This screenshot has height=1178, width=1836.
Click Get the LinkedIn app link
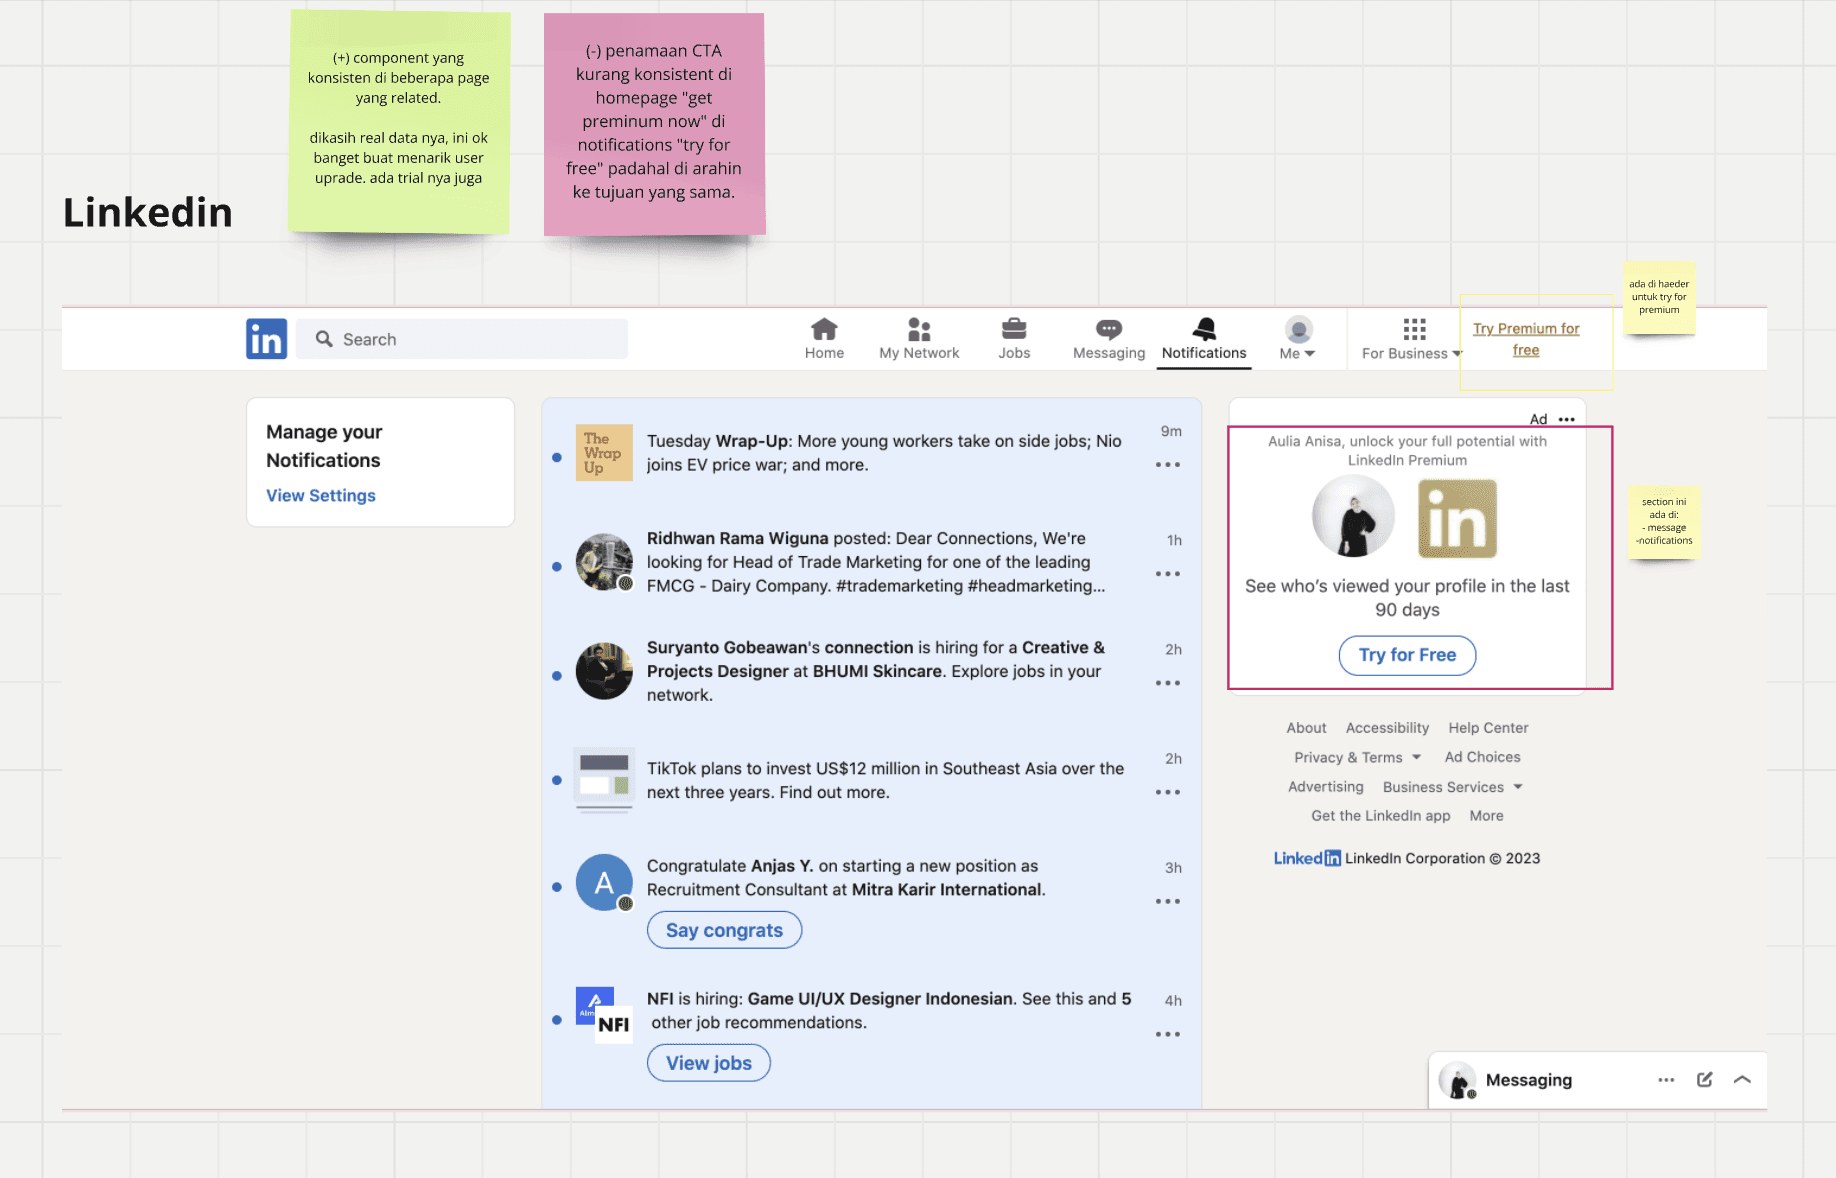tap(1380, 816)
